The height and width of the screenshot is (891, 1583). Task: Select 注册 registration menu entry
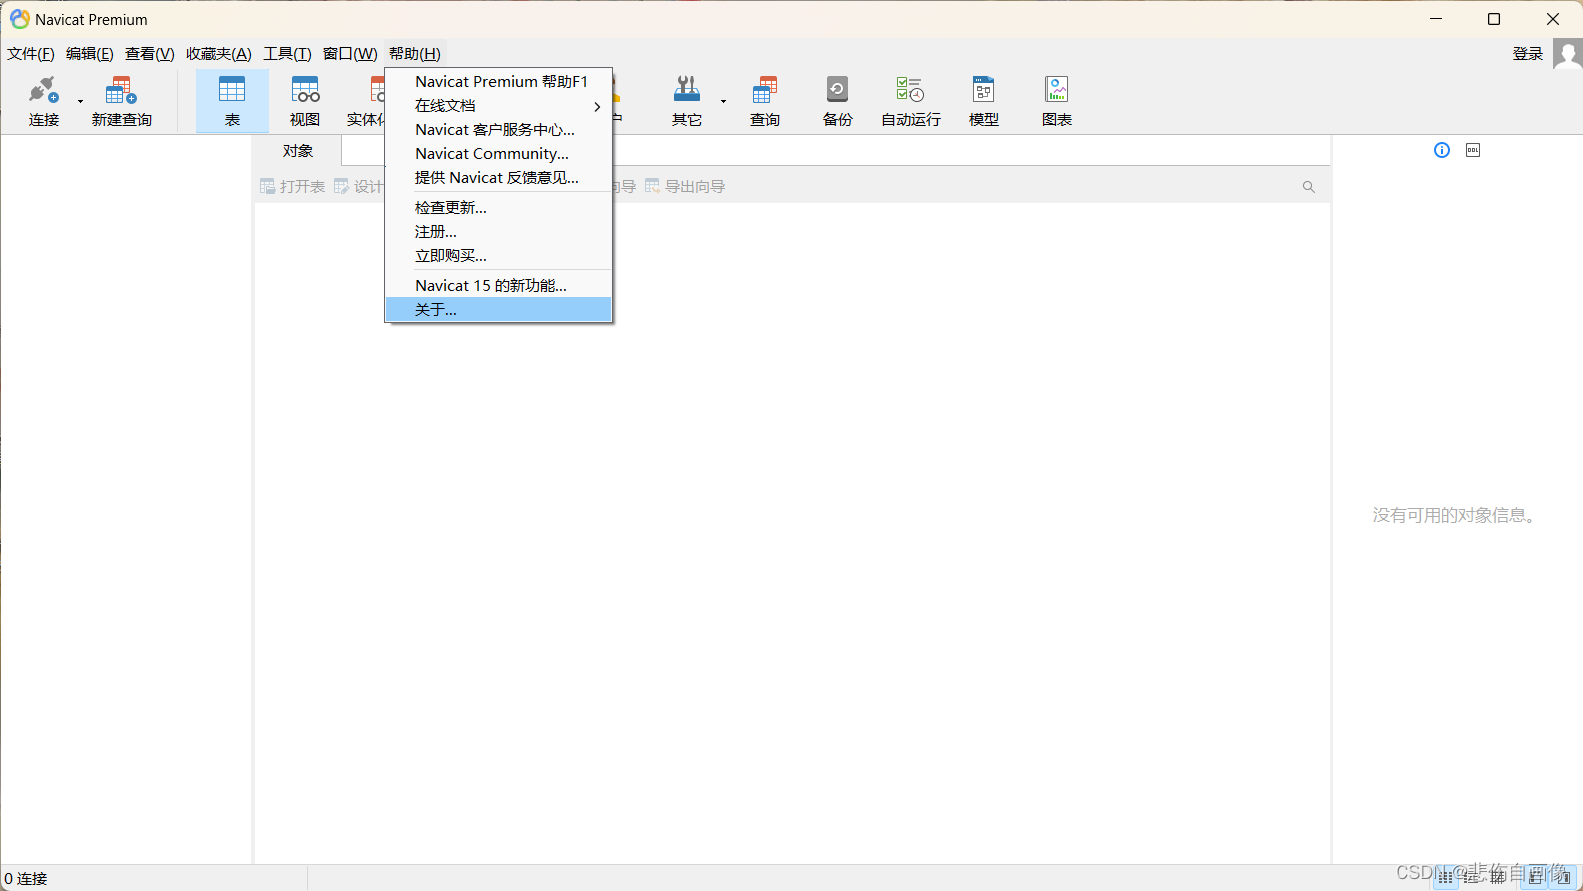[498, 232]
